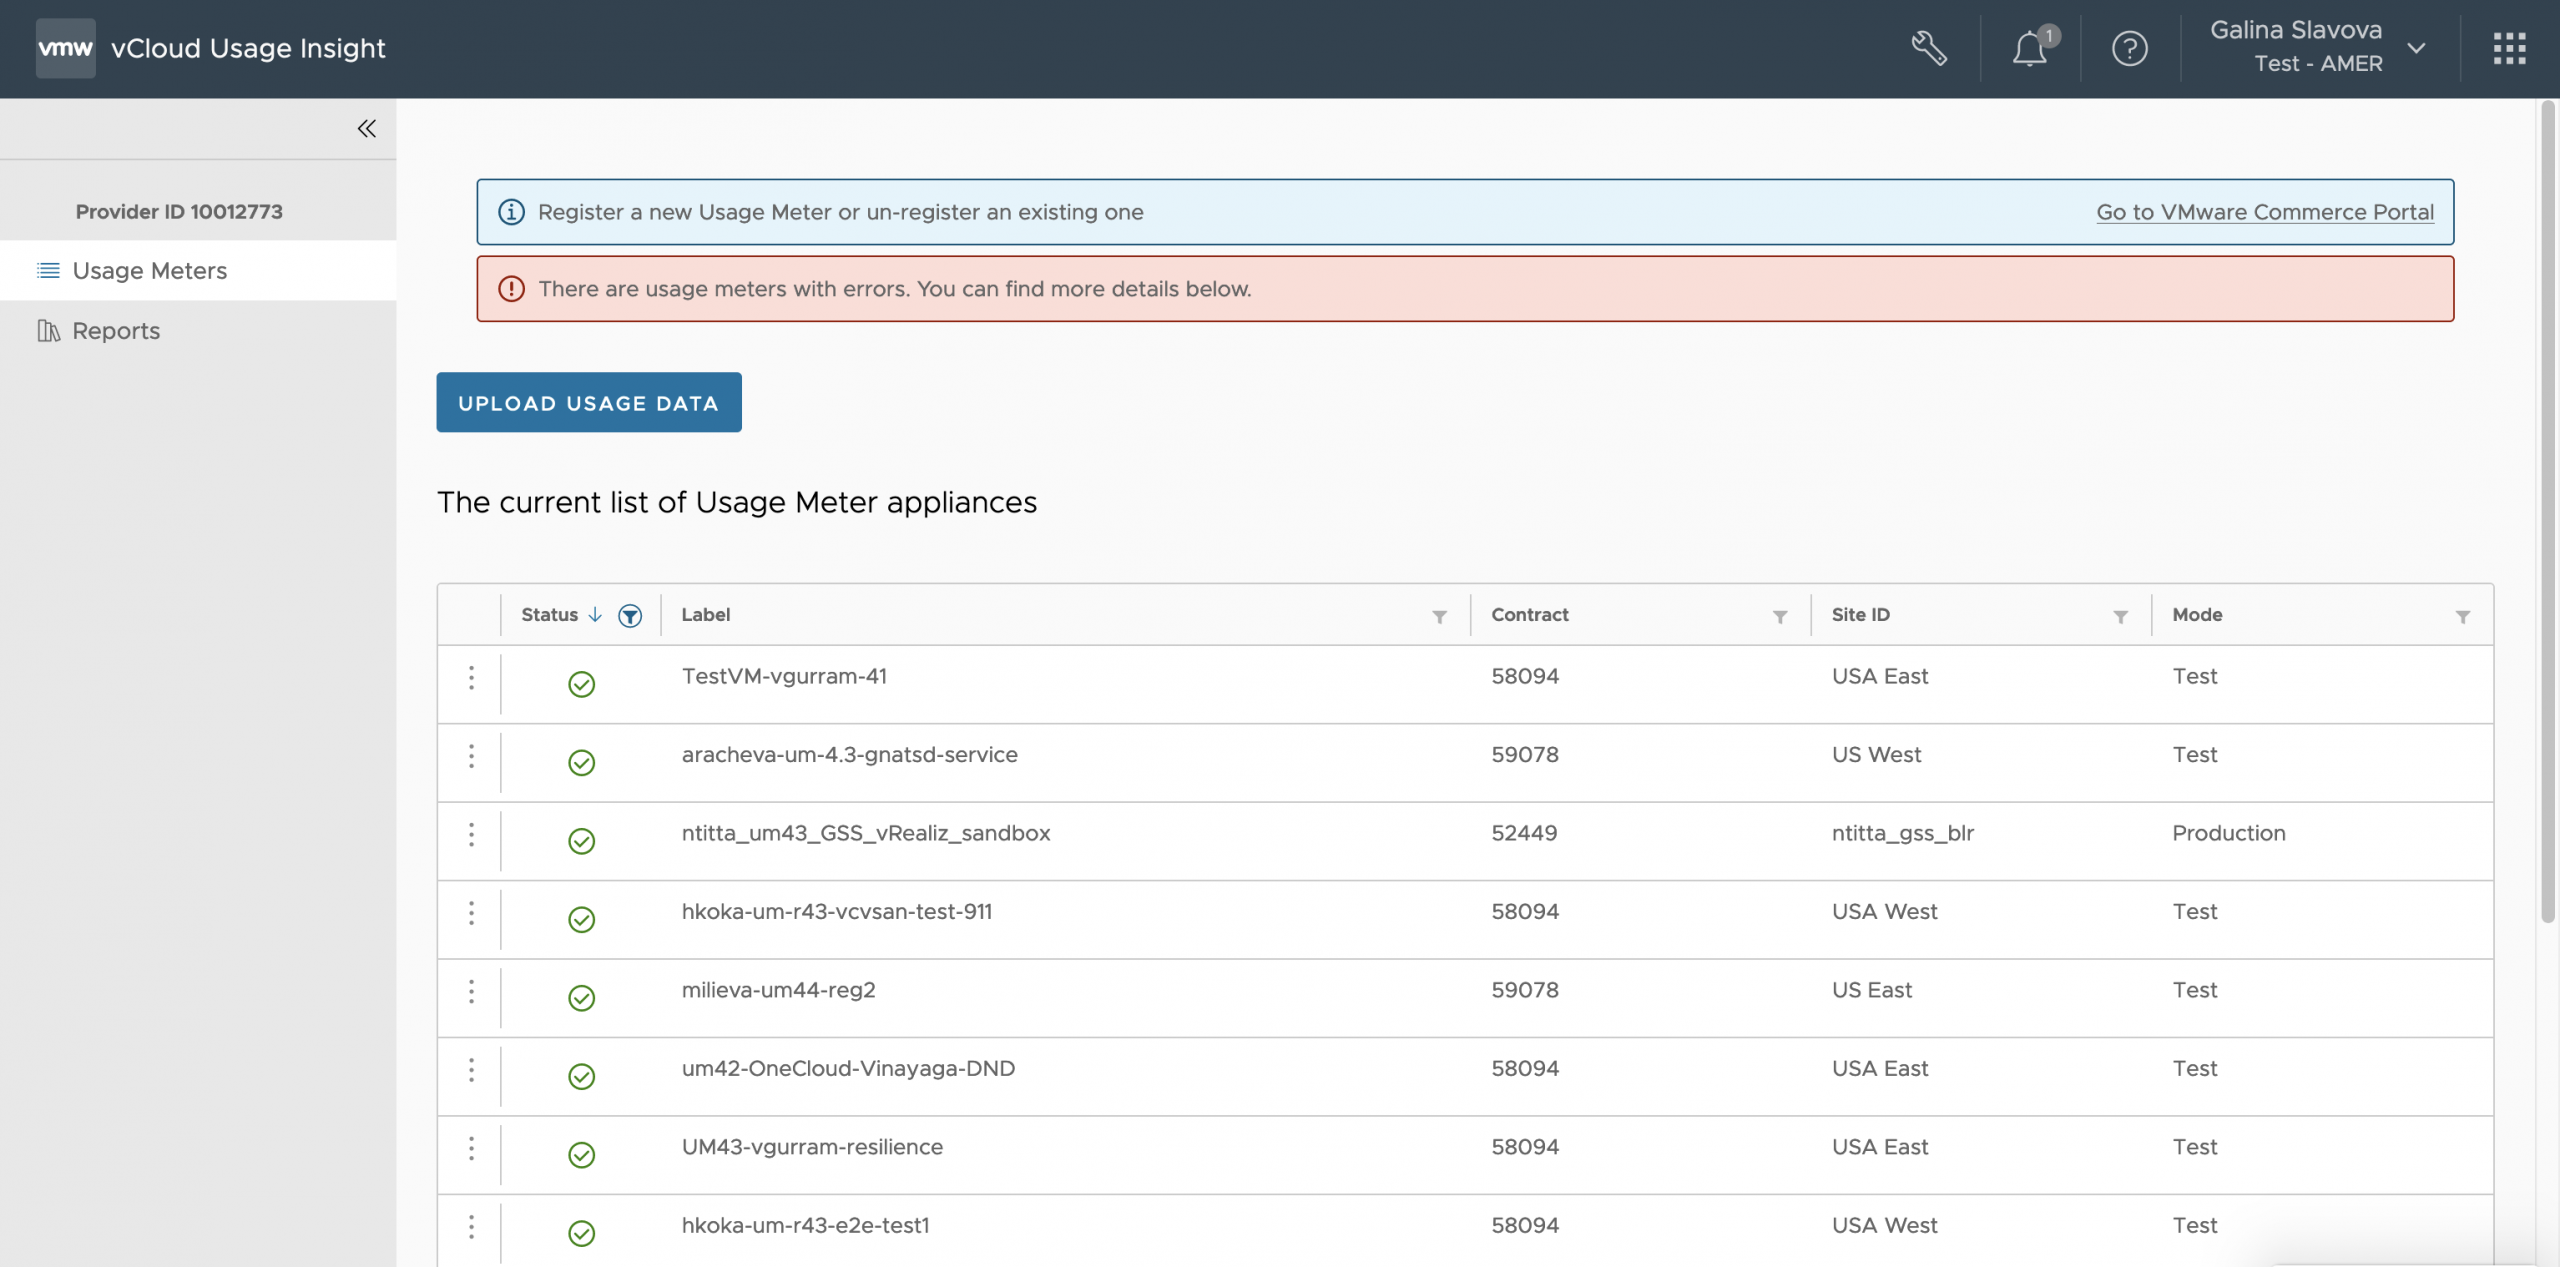Click green status icon for ntitta_um43_GSS_vRealiz_sandbox

(x=581, y=841)
